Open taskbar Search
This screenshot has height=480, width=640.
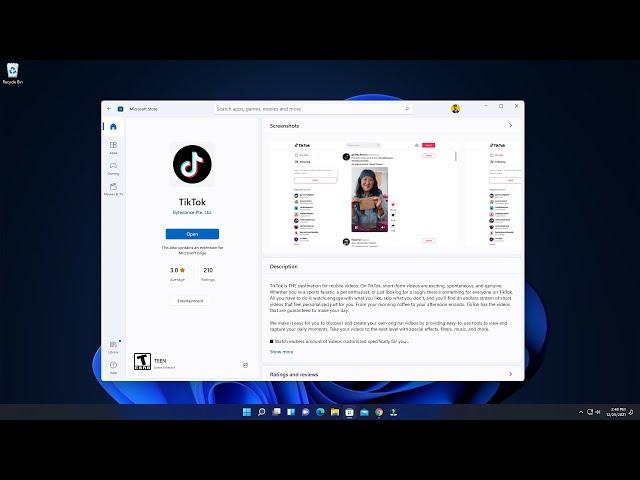(x=262, y=412)
